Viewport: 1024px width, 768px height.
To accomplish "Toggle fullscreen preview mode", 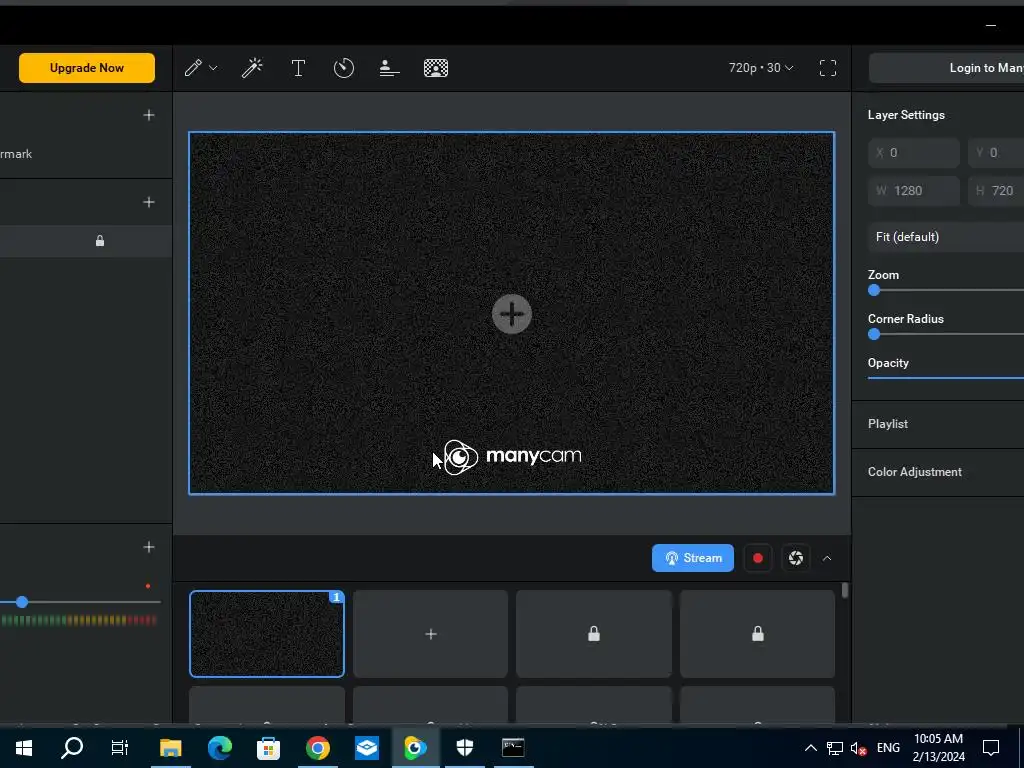I will (827, 68).
